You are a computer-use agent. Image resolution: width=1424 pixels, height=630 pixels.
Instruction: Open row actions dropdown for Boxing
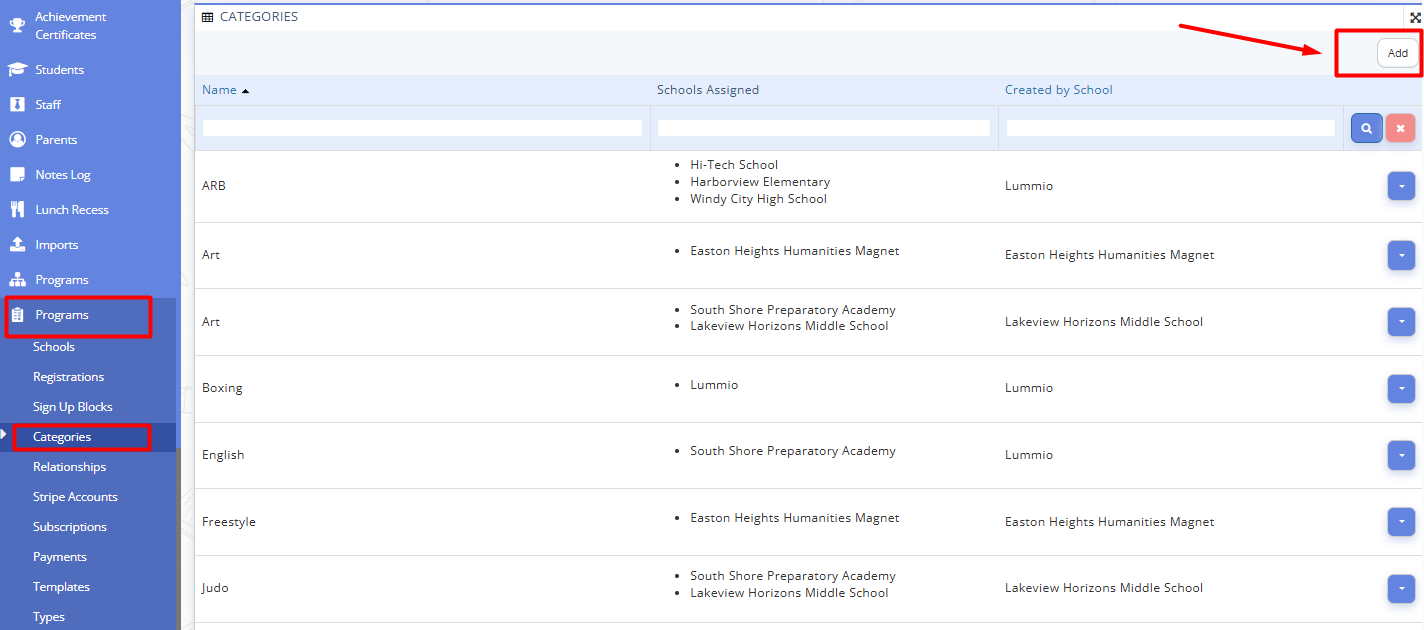click(x=1401, y=388)
